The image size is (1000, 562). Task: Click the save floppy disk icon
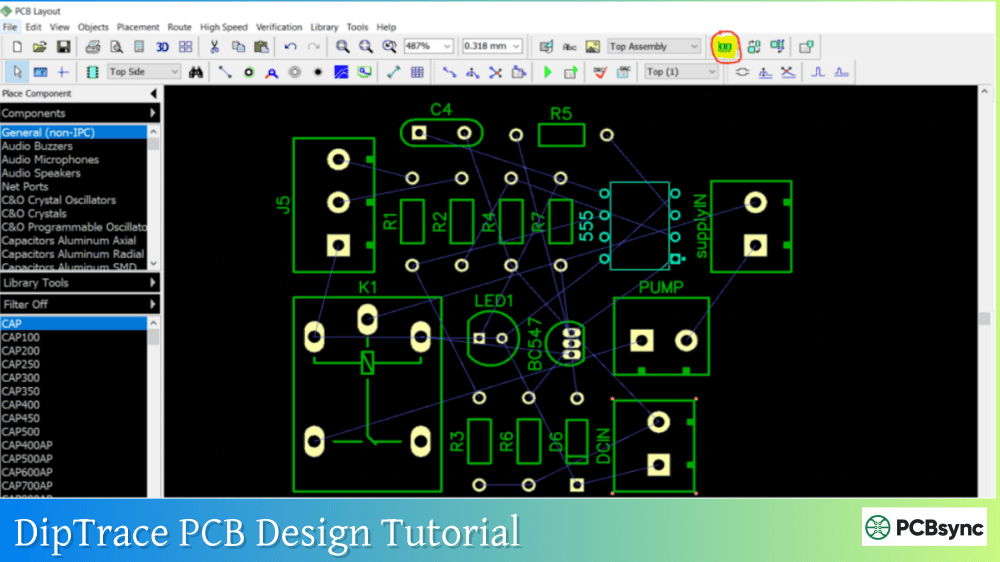[63, 47]
